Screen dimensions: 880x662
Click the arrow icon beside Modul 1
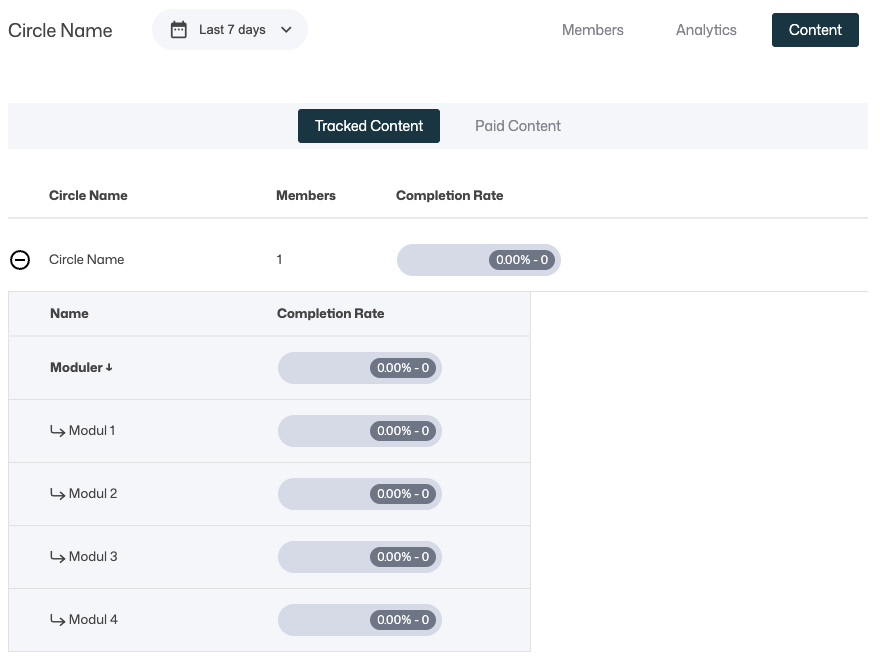tap(58, 431)
